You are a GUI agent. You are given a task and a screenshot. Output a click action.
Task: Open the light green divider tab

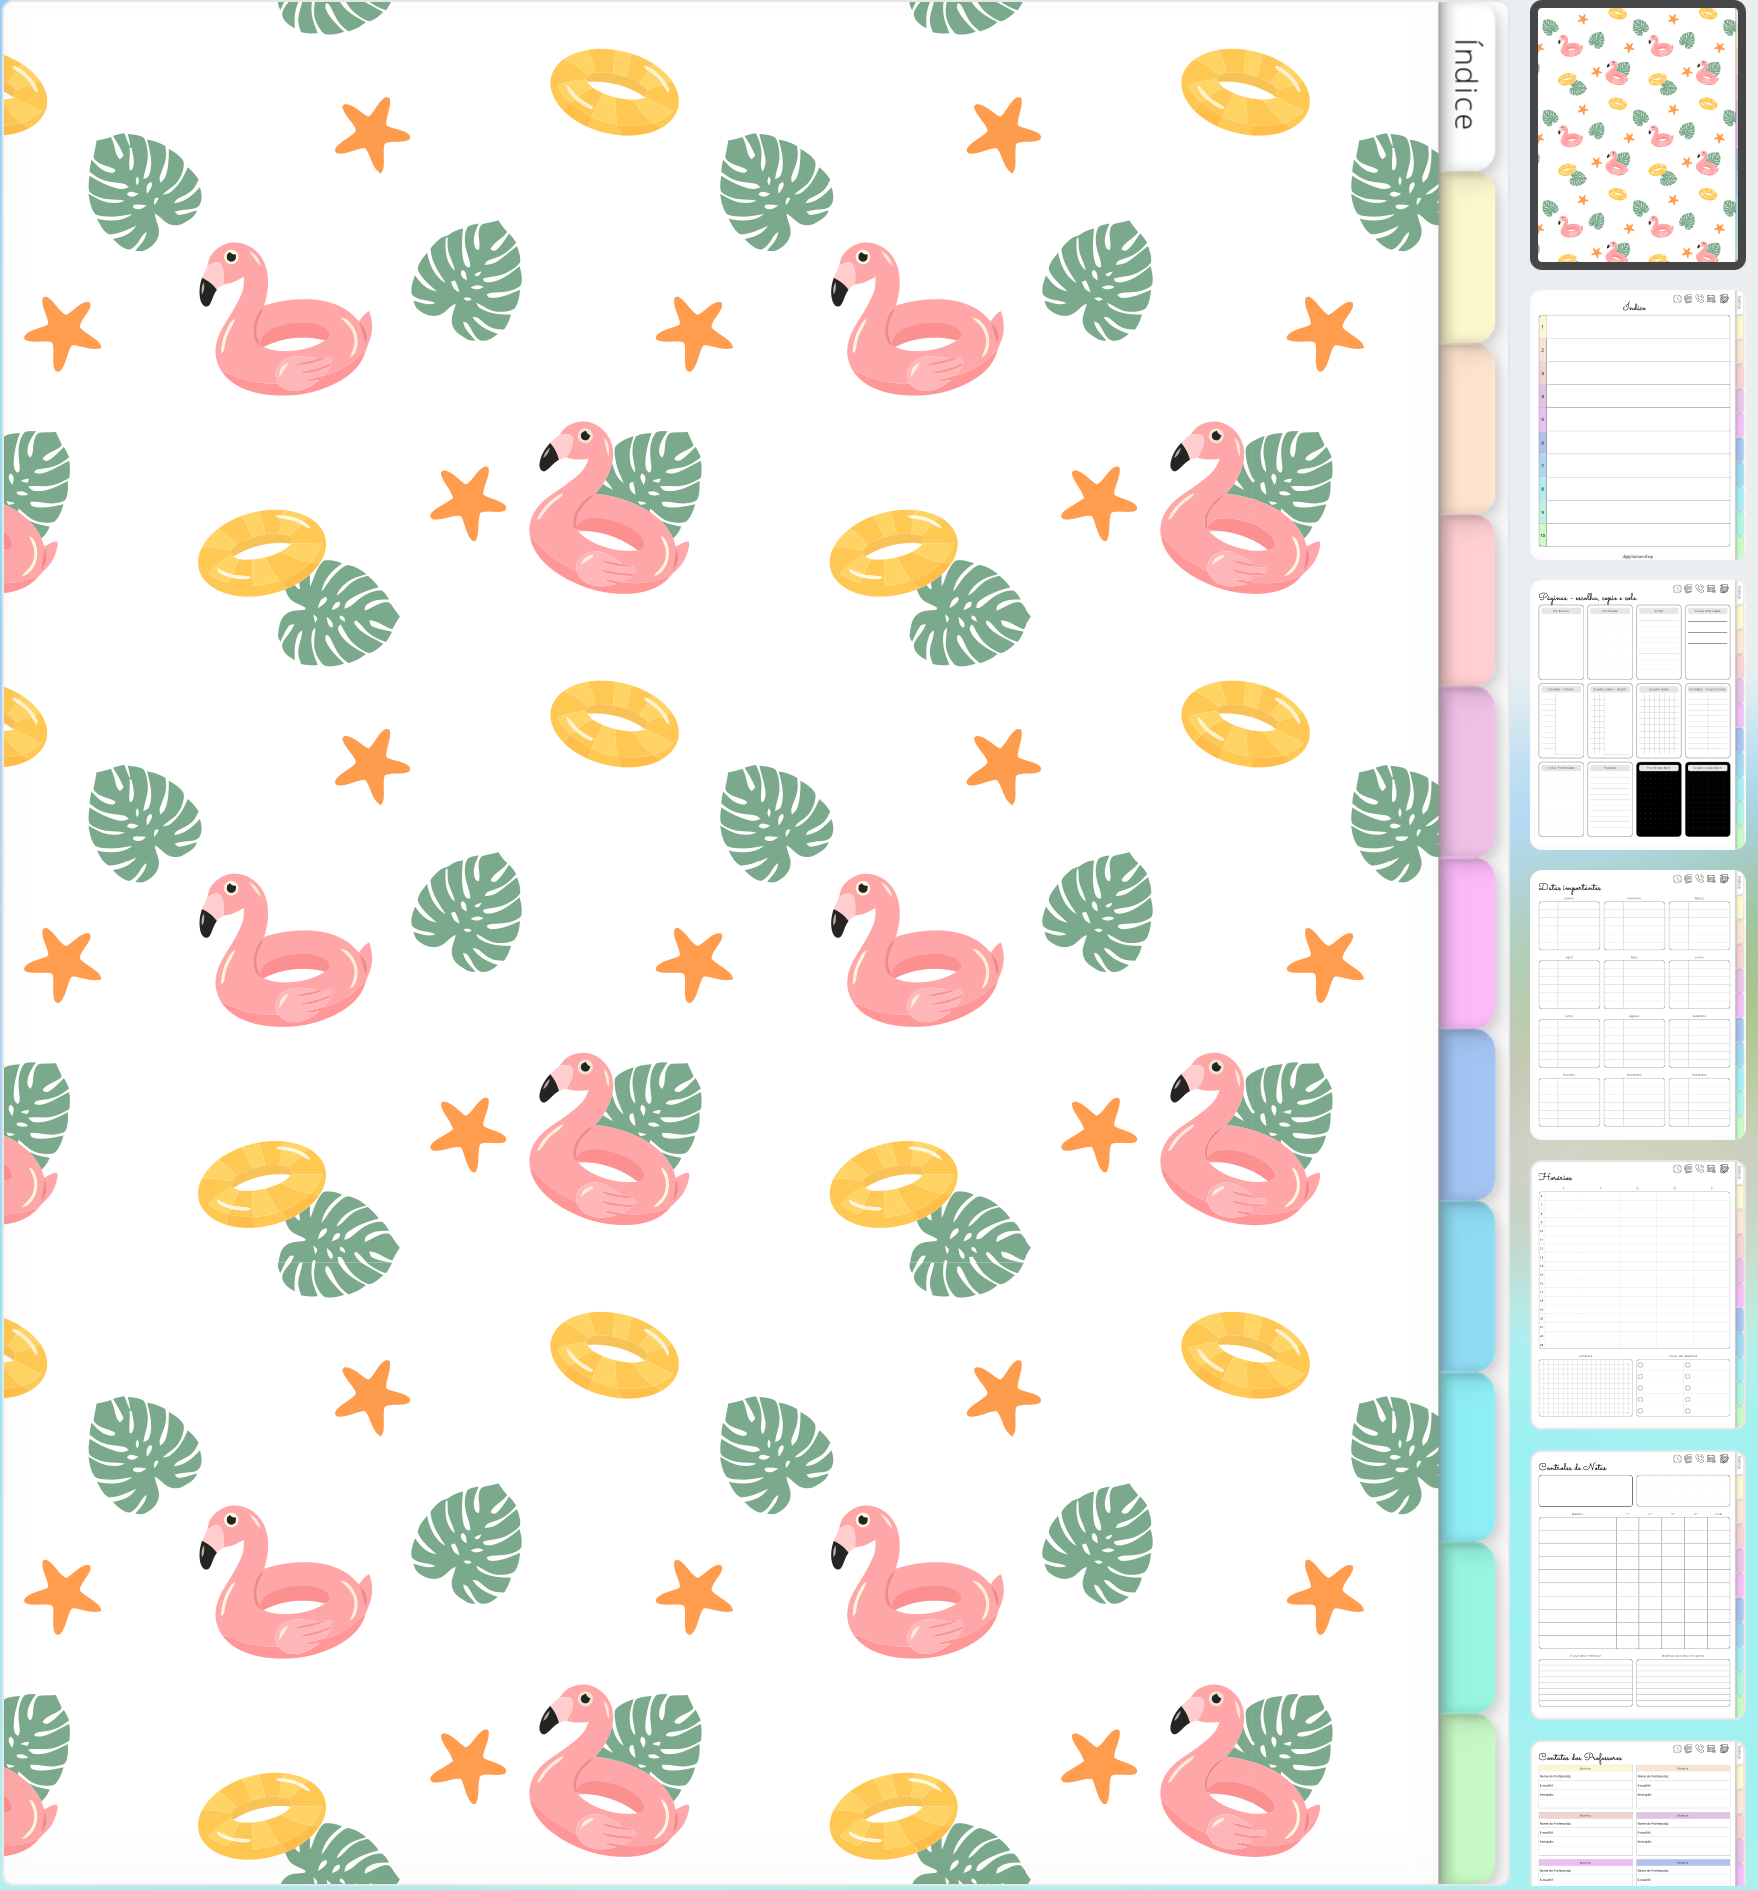[x=1466, y=1798]
